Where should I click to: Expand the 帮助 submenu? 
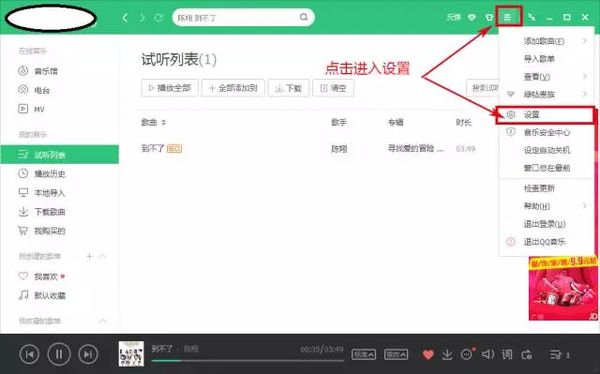[585, 206]
